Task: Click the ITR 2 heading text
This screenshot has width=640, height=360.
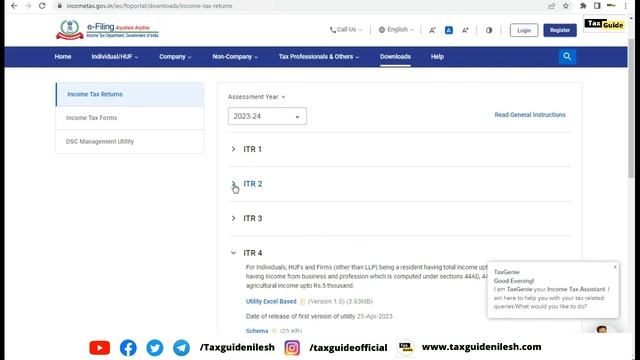Action: pos(253,184)
